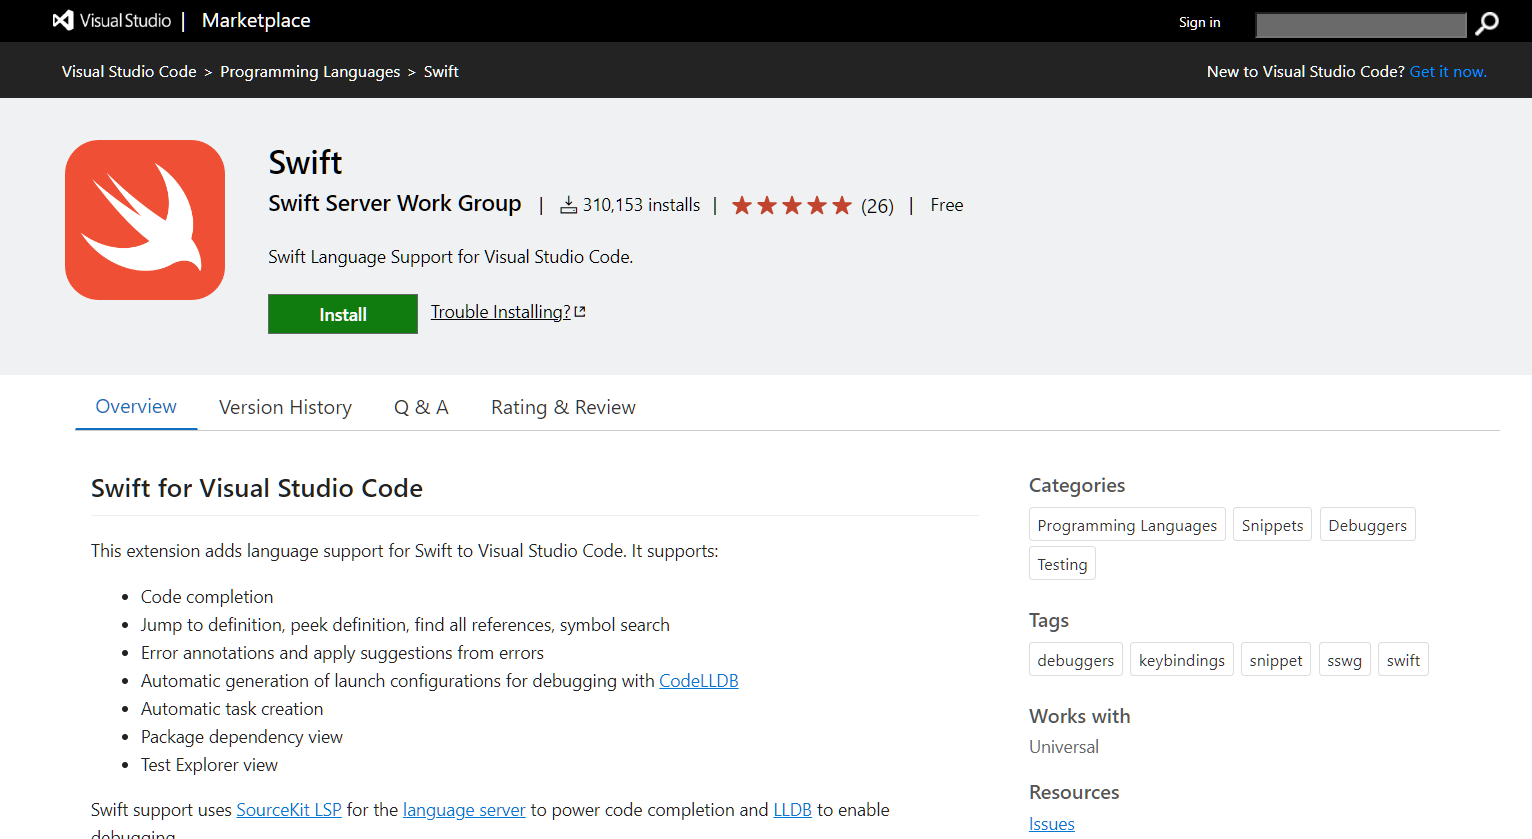Click the snippet tag
This screenshot has width=1532, height=839.
coord(1276,660)
